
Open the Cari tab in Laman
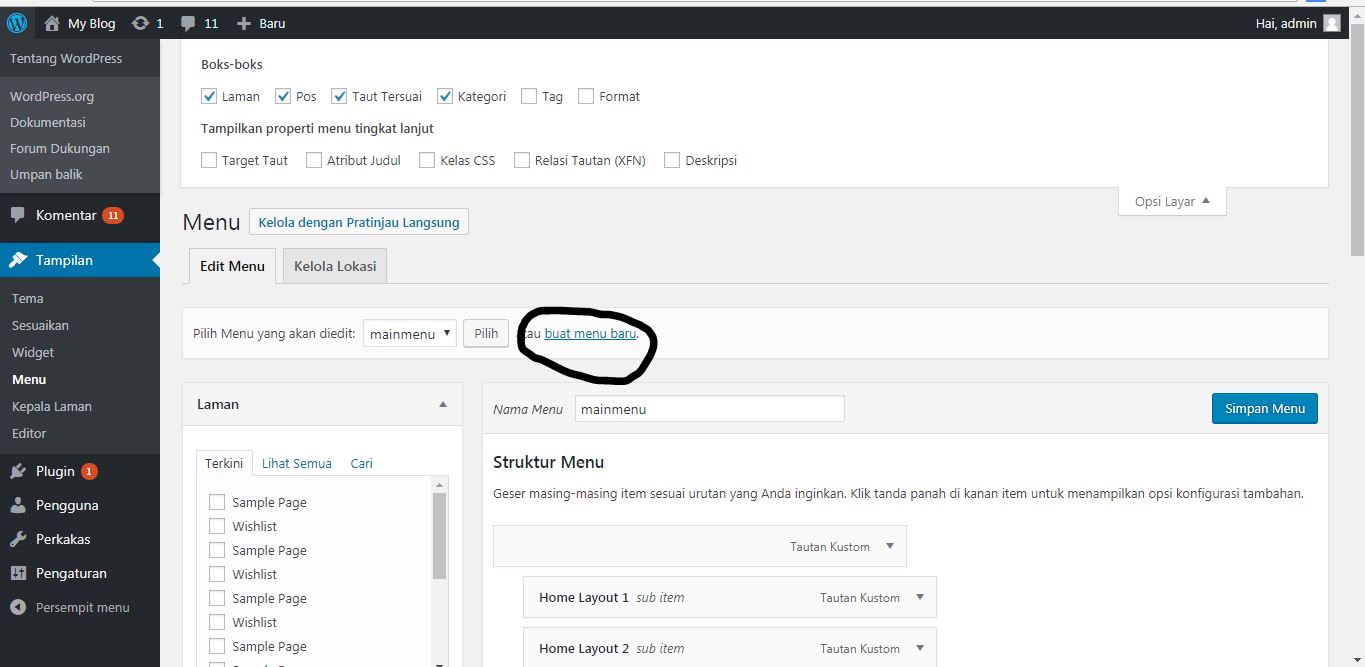(x=361, y=463)
